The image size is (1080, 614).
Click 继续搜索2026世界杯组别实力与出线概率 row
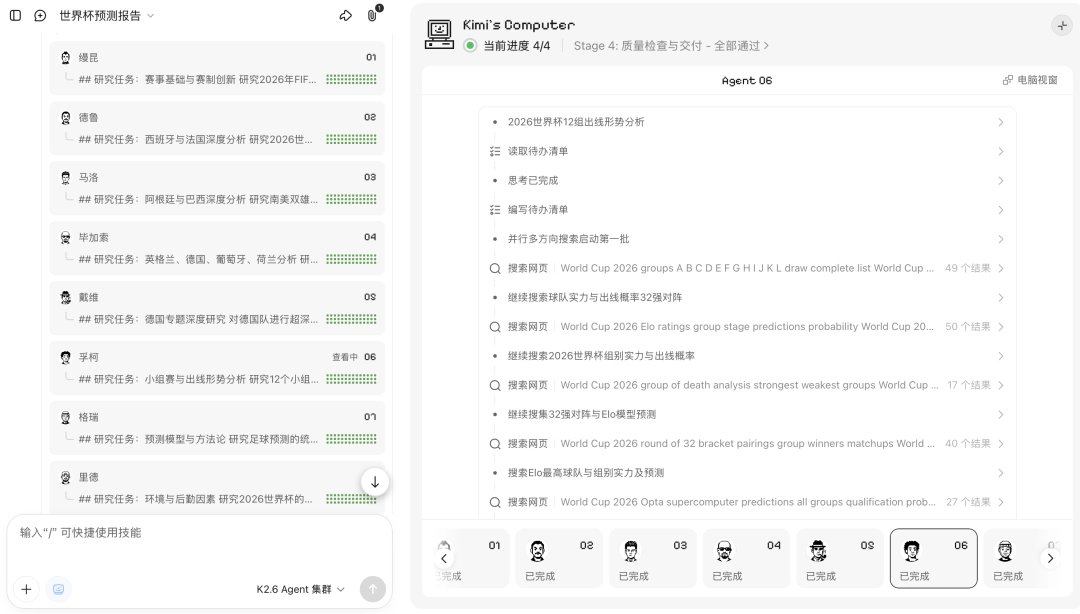pos(747,356)
